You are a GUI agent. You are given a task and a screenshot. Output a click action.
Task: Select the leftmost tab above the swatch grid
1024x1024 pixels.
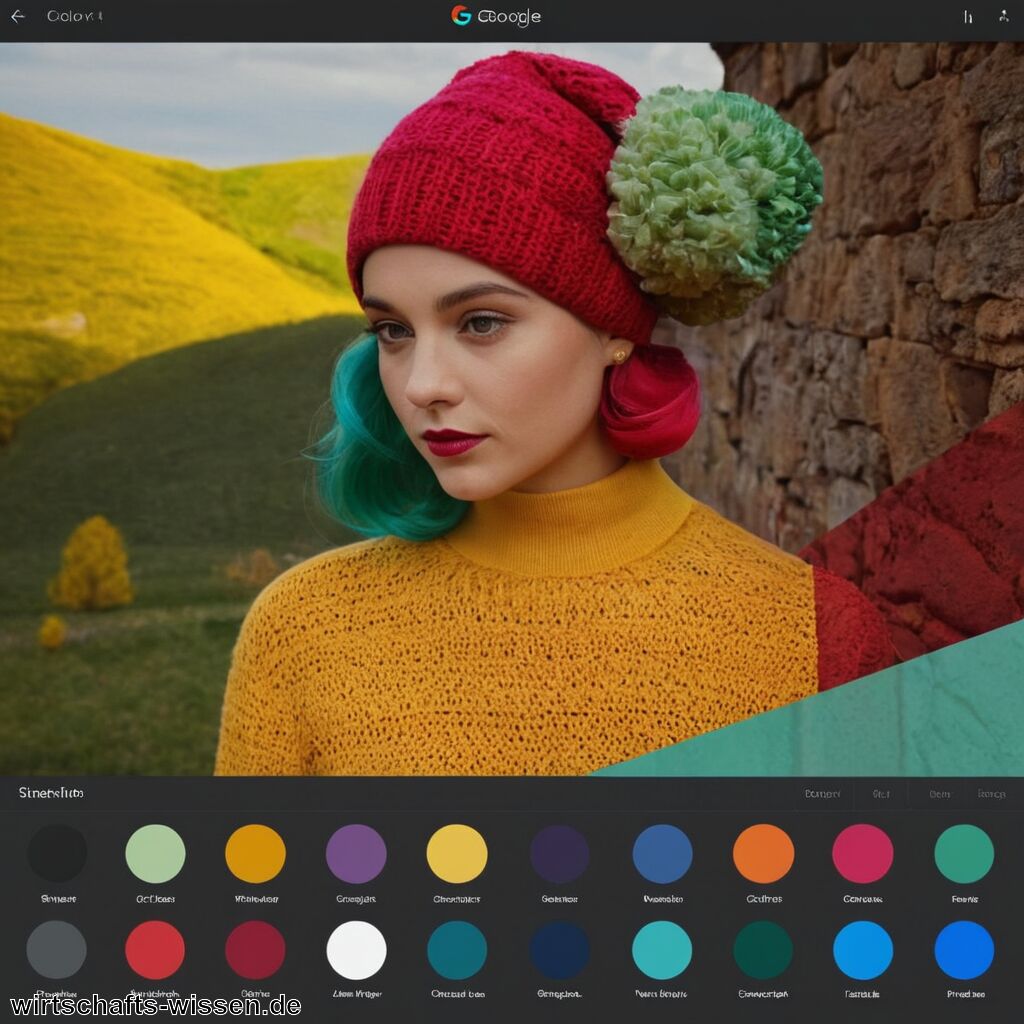(822, 794)
